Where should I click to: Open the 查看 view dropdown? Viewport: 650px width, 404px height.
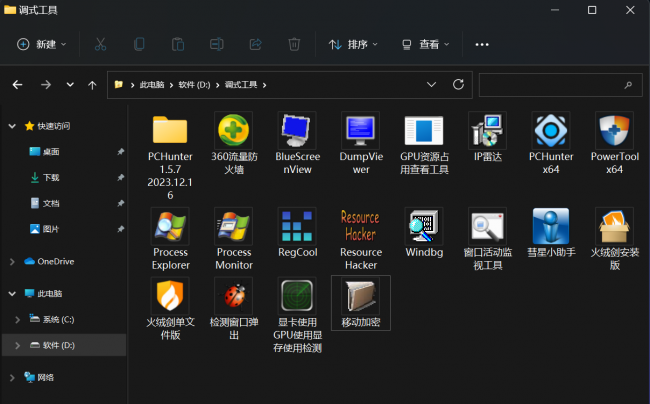click(426, 44)
